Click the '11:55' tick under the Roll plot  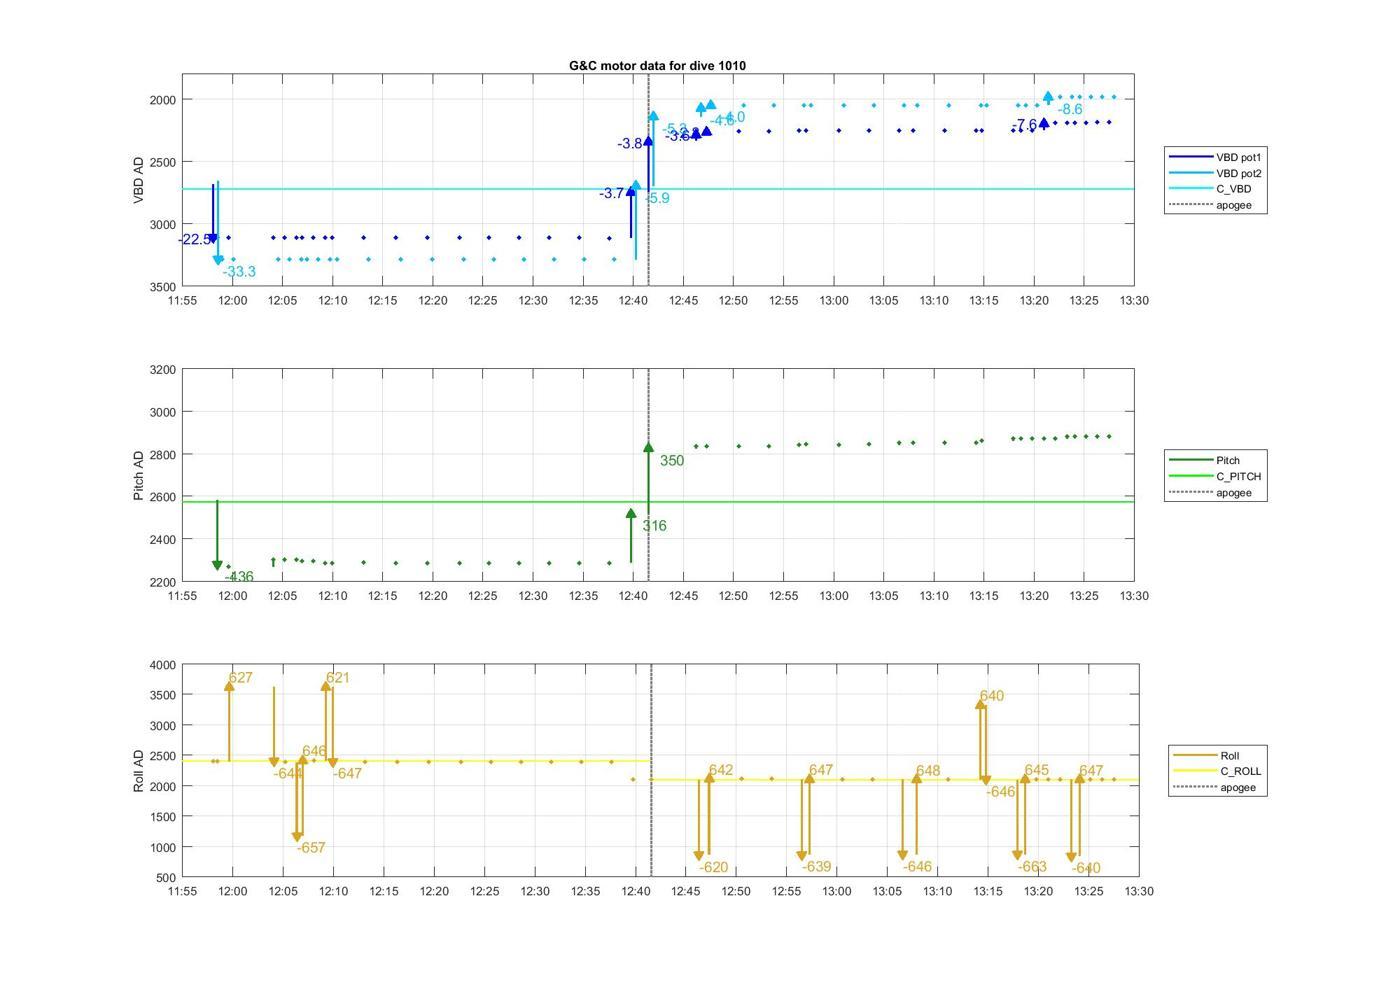click(x=182, y=892)
